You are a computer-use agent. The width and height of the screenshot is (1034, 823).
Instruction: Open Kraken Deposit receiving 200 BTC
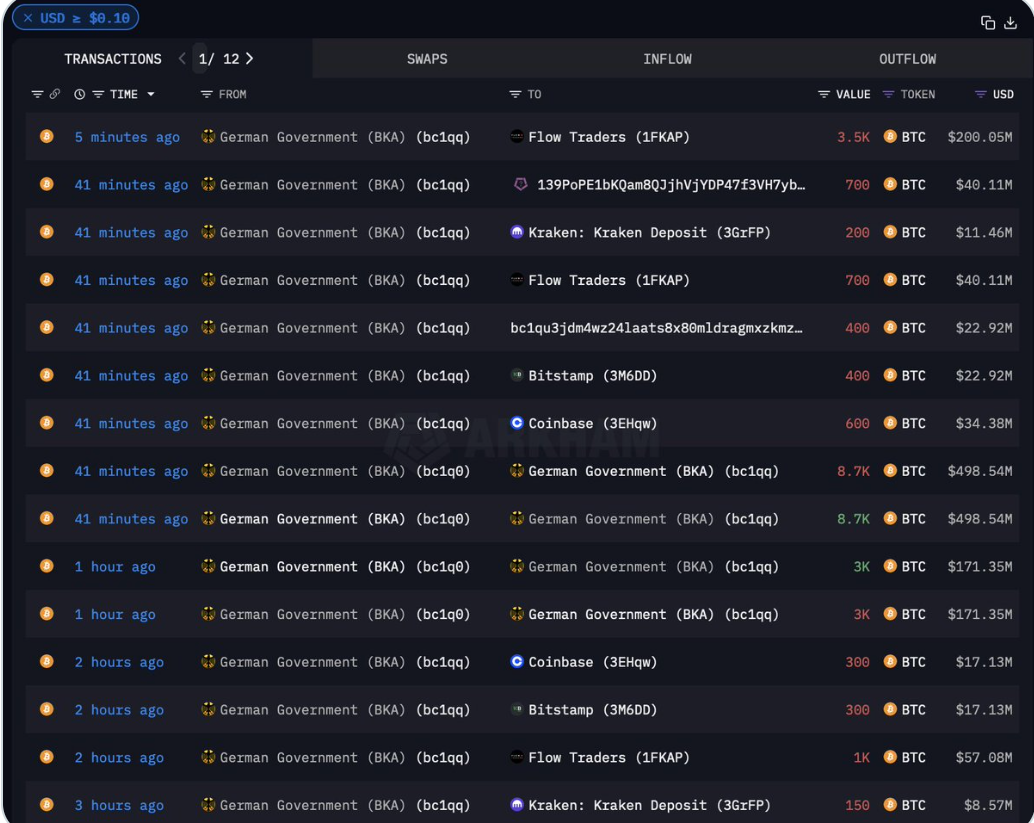pos(650,232)
